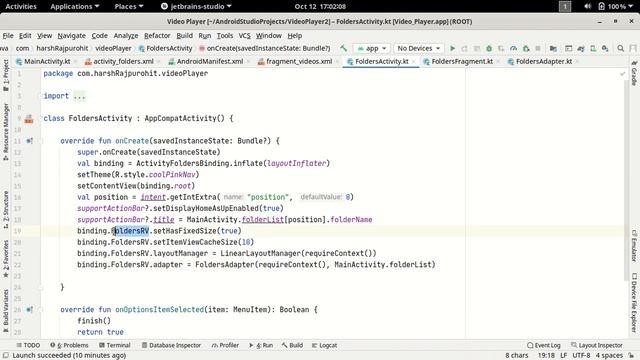Viewport: 640px width, 360px height.
Task: Open the Build menu
Action: pos(184,36)
